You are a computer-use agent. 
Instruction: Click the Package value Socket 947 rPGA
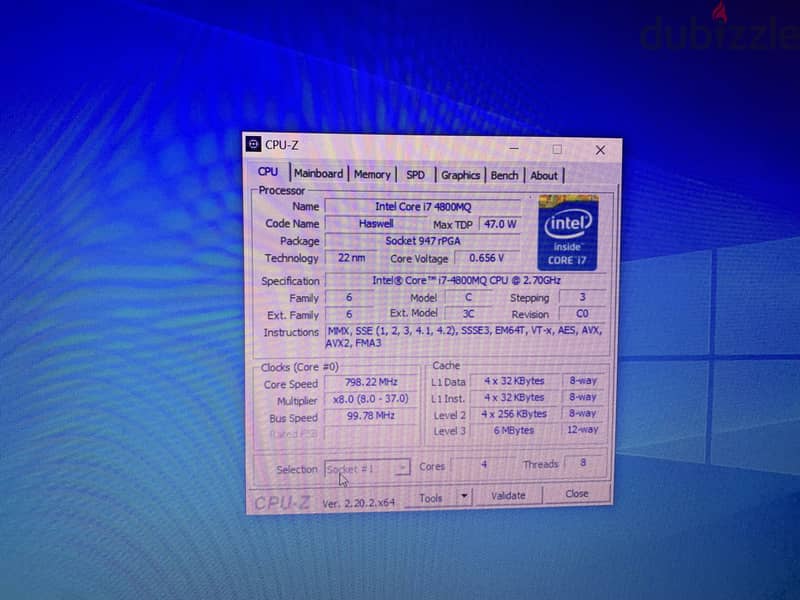(423, 241)
